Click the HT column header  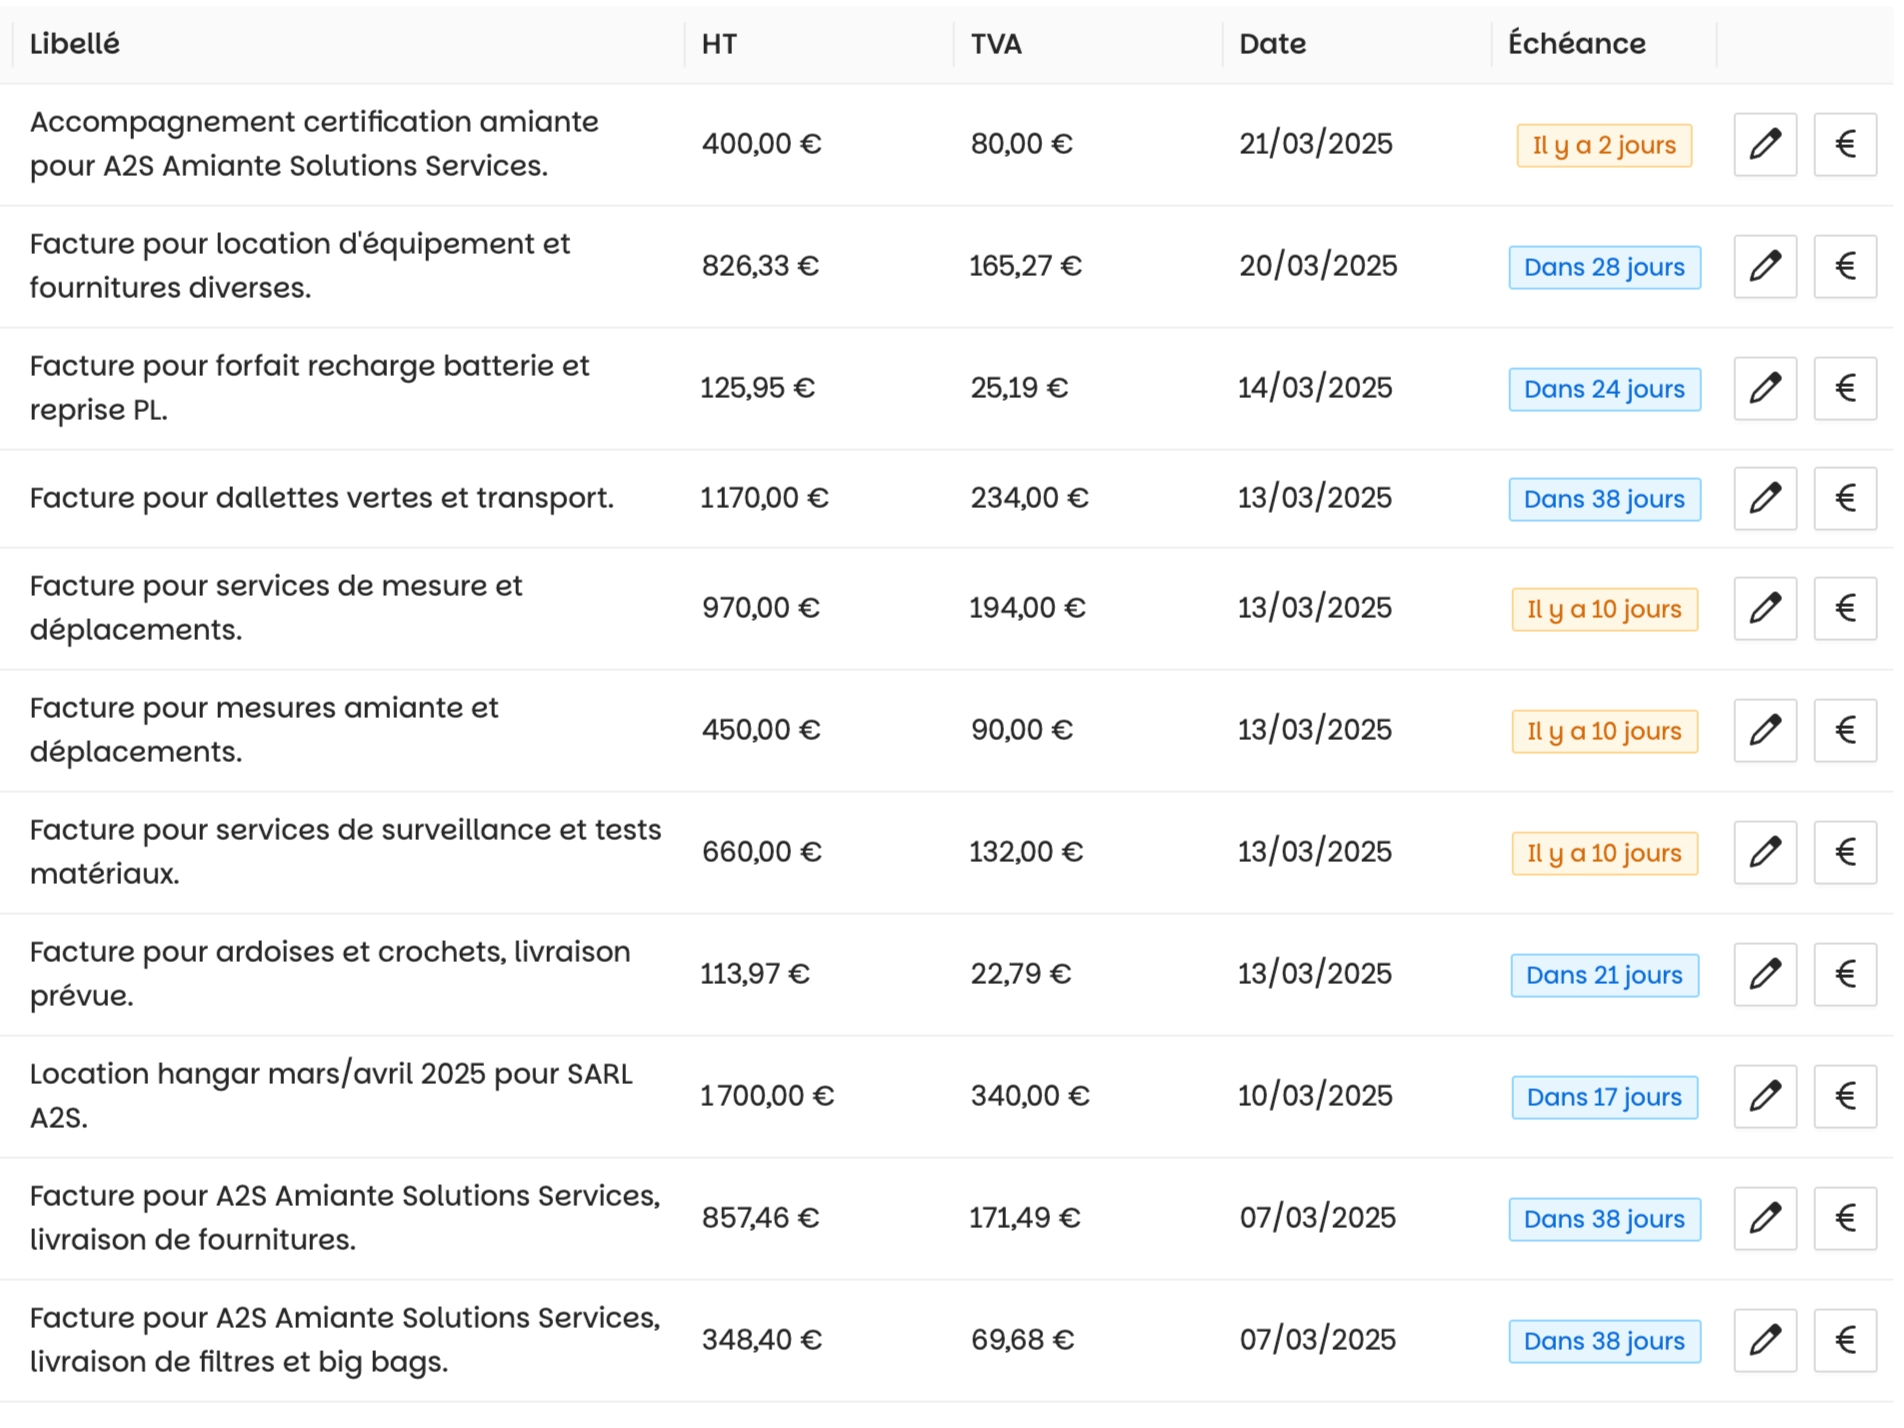(719, 44)
